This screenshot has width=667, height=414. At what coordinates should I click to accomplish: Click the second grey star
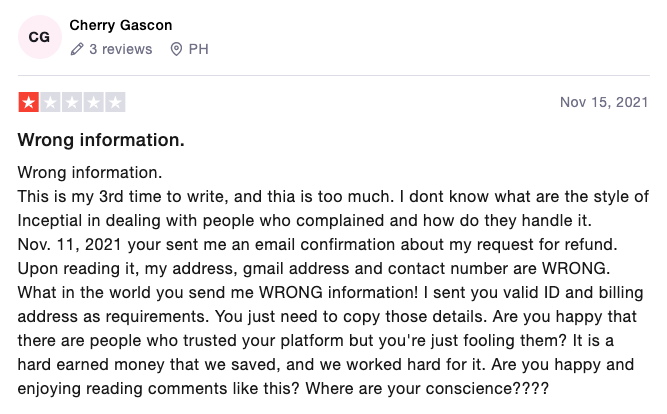tap(50, 102)
